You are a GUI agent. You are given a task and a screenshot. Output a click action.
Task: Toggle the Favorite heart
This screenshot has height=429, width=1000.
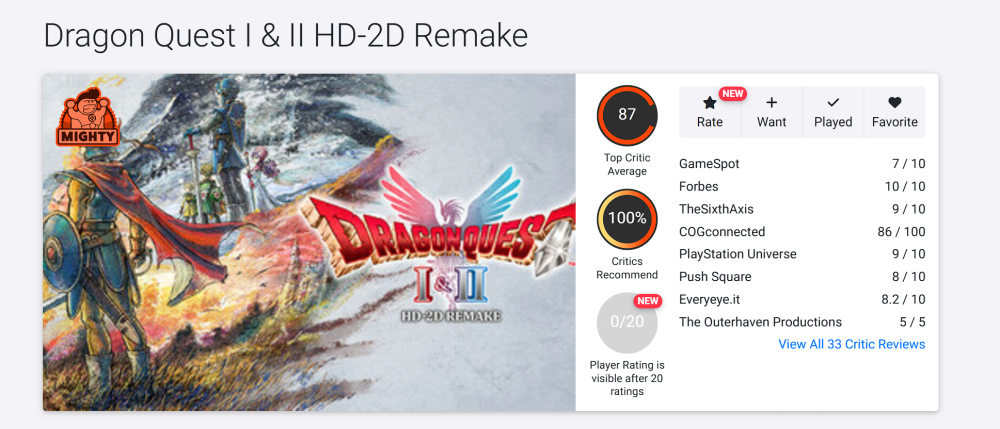[895, 112]
